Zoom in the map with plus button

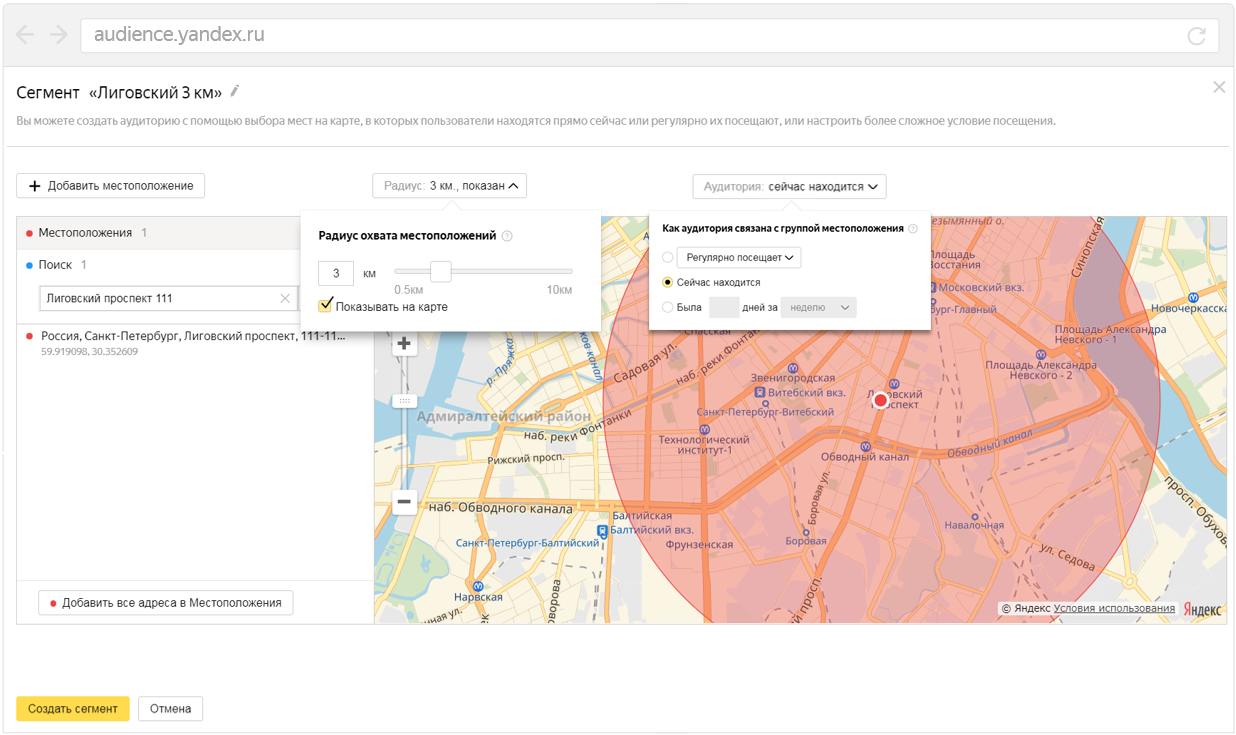coord(404,344)
